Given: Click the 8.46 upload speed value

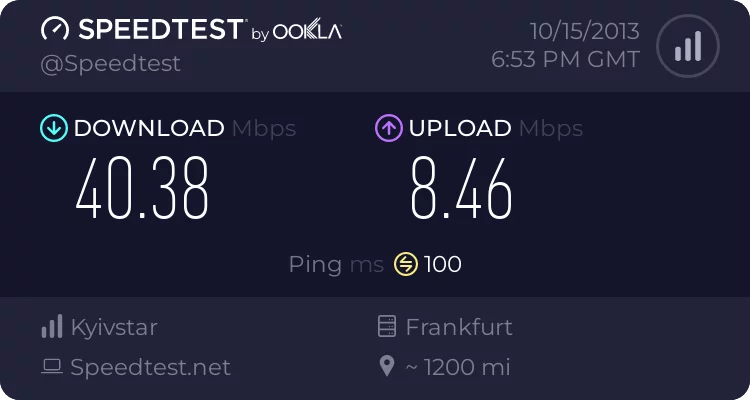Looking at the screenshot, I should tap(461, 187).
